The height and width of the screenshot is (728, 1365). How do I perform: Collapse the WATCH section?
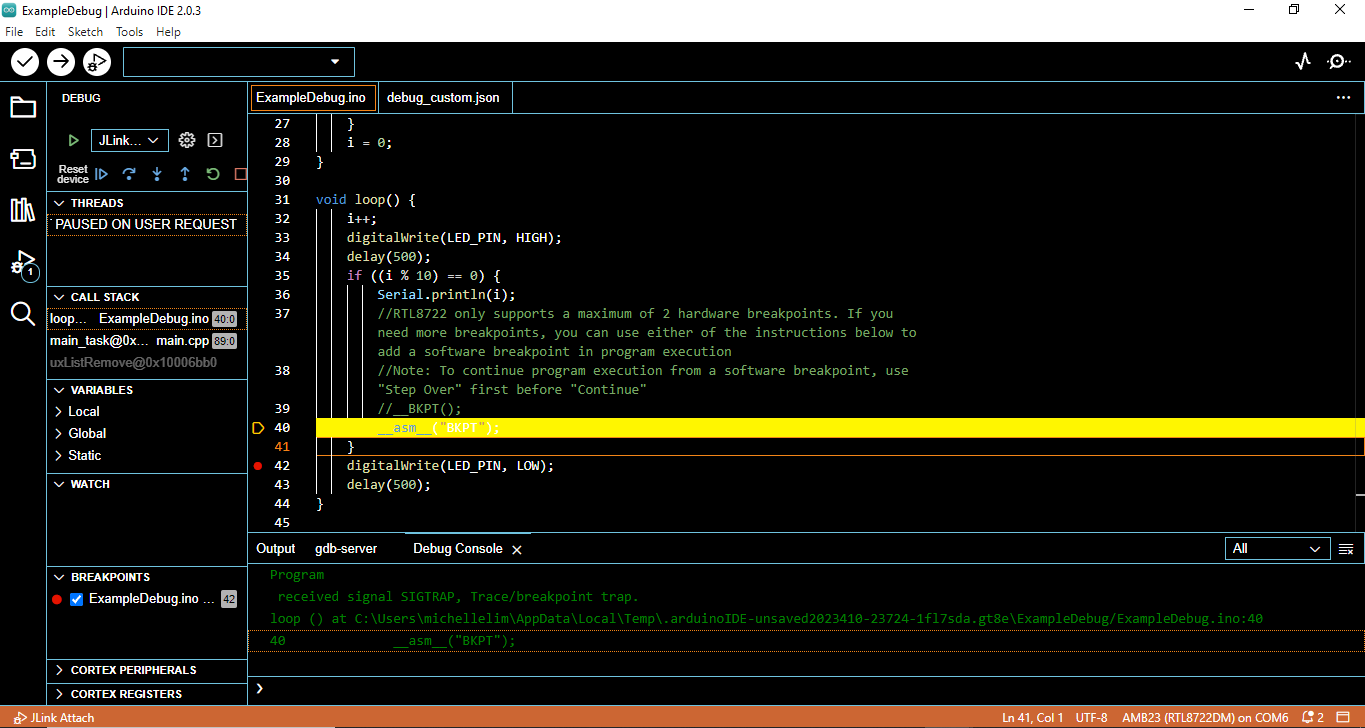click(x=147, y=484)
